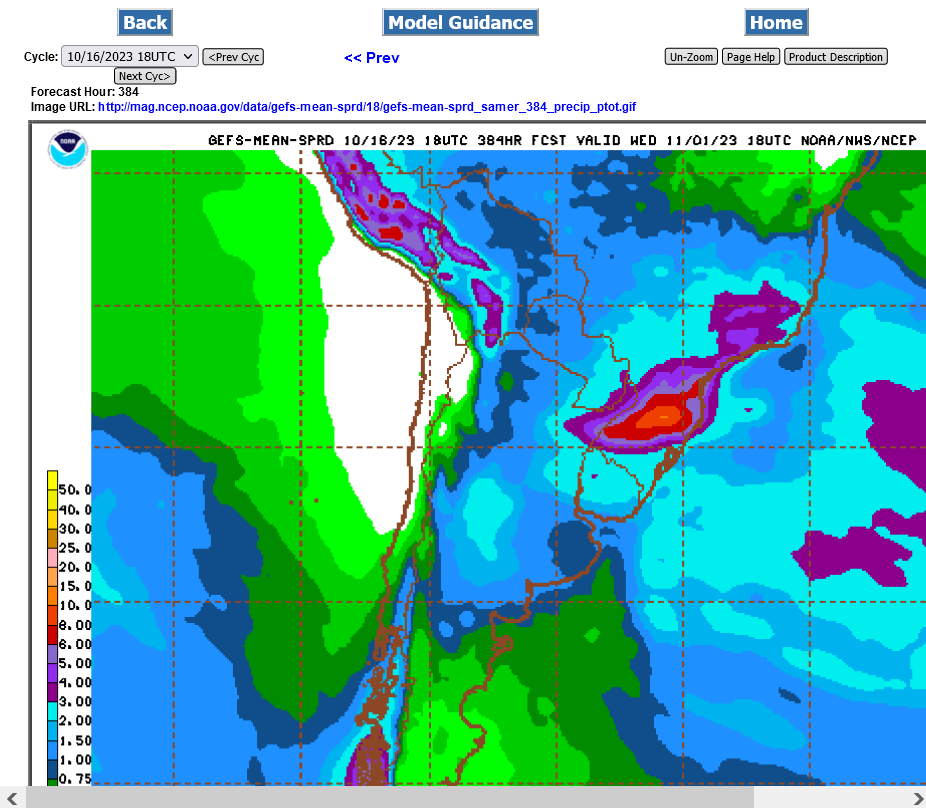This screenshot has width=926, height=808.
Task: Open Page Help
Action: pos(751,57)
